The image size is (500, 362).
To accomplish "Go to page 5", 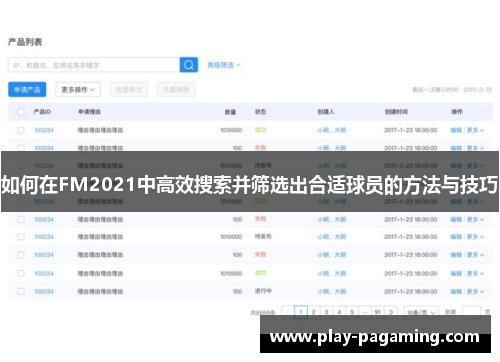I will click(352, 312).
